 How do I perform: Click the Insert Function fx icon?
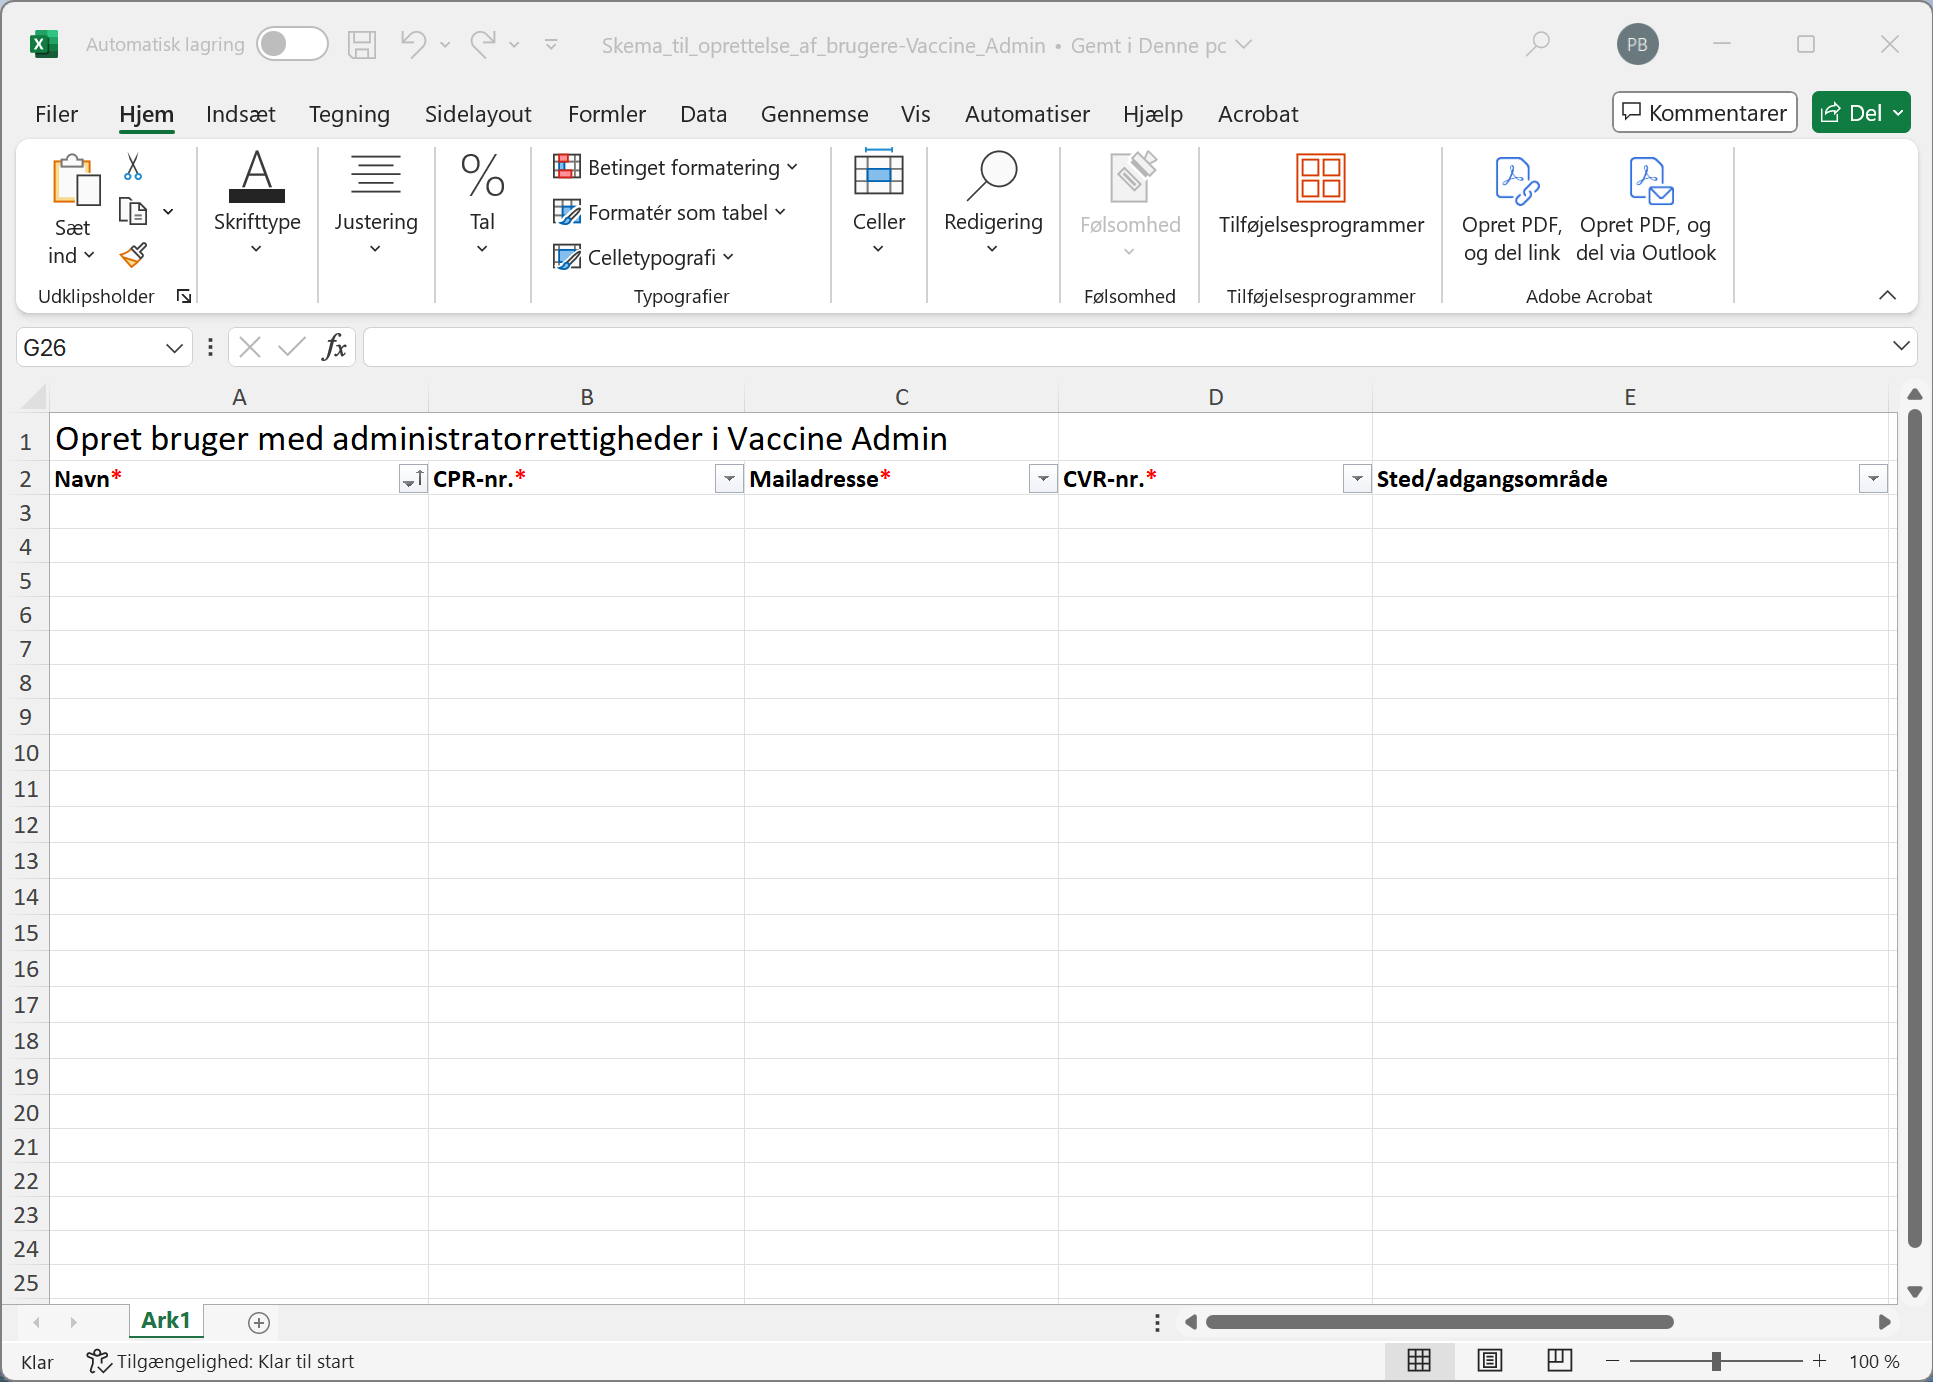coord(334,347)
